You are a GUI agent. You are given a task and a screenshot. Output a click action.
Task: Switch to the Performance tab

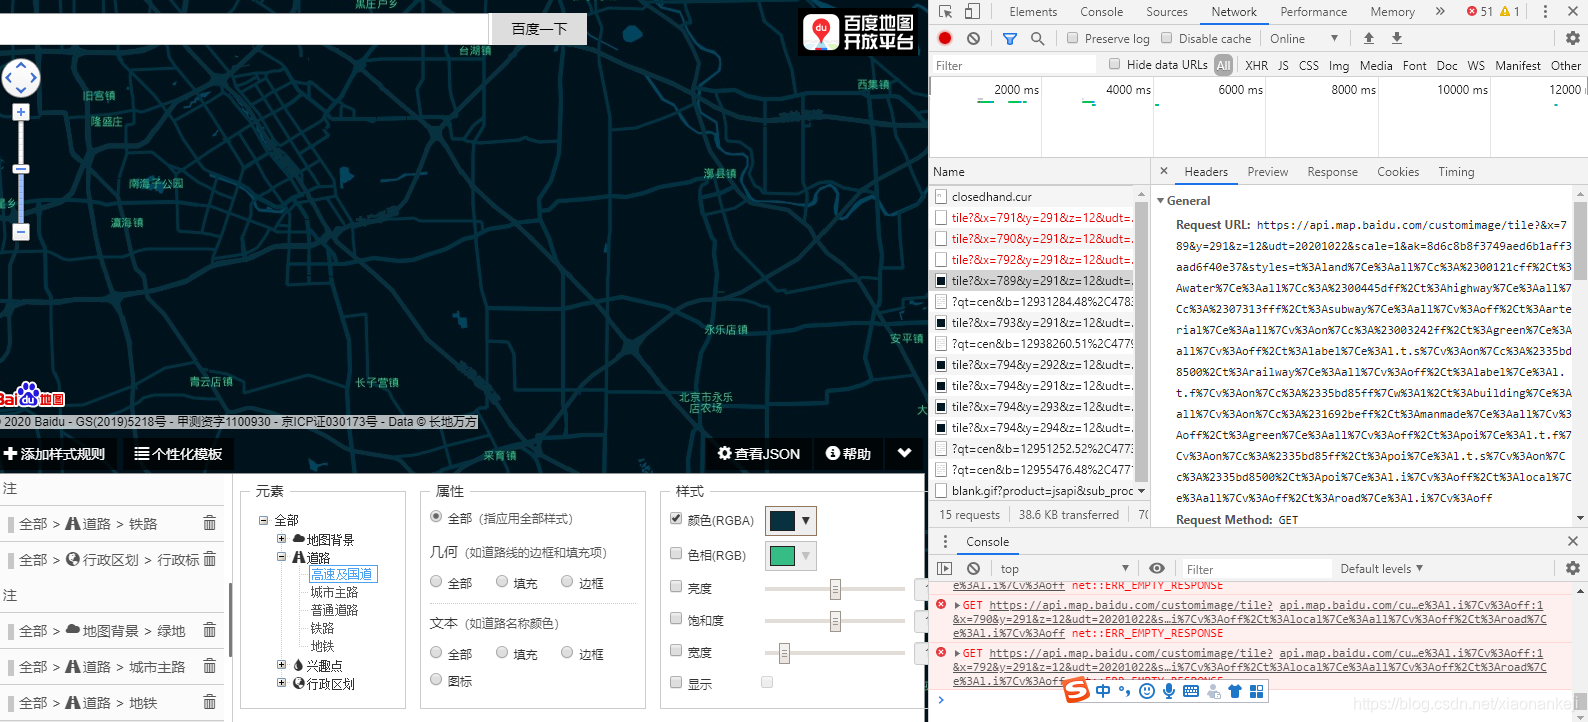tap(1313, 12)
